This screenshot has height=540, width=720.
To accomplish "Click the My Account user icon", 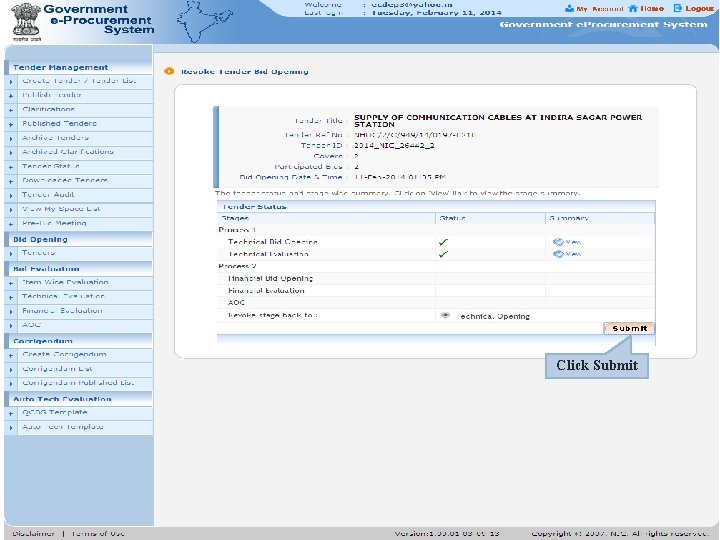I will (x=569, y=9).
